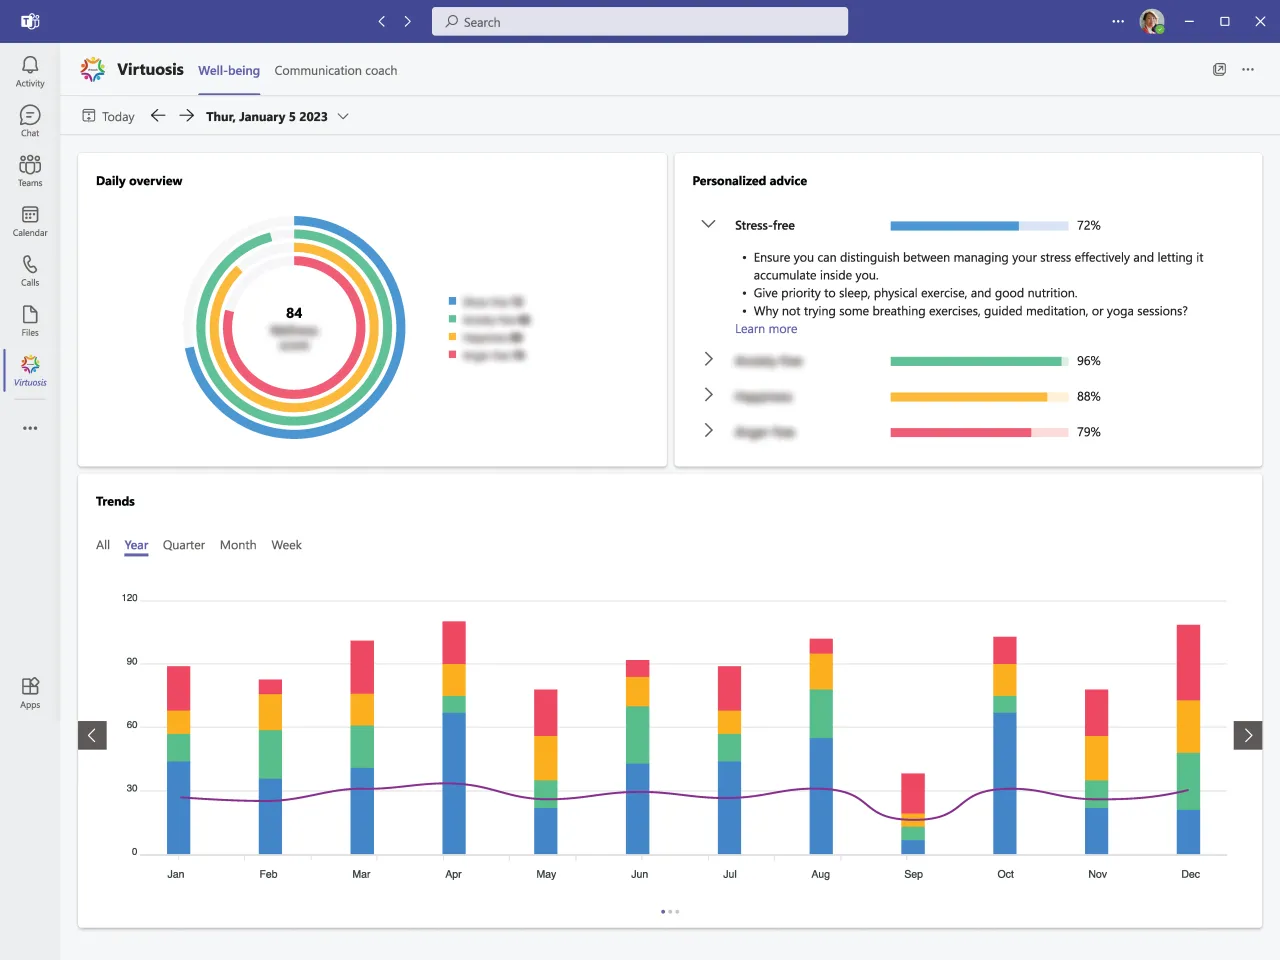Switch to Communication coach tab
Image resolution: width=1280 pixels, height=960 pixels.
[x=336, y=70]
